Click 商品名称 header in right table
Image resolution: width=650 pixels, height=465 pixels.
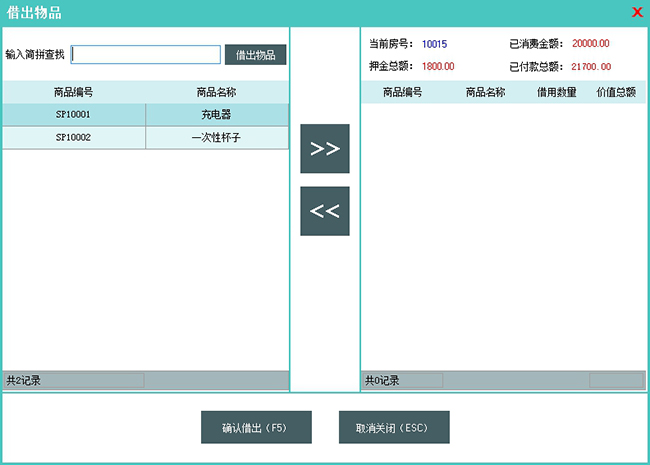486,92
